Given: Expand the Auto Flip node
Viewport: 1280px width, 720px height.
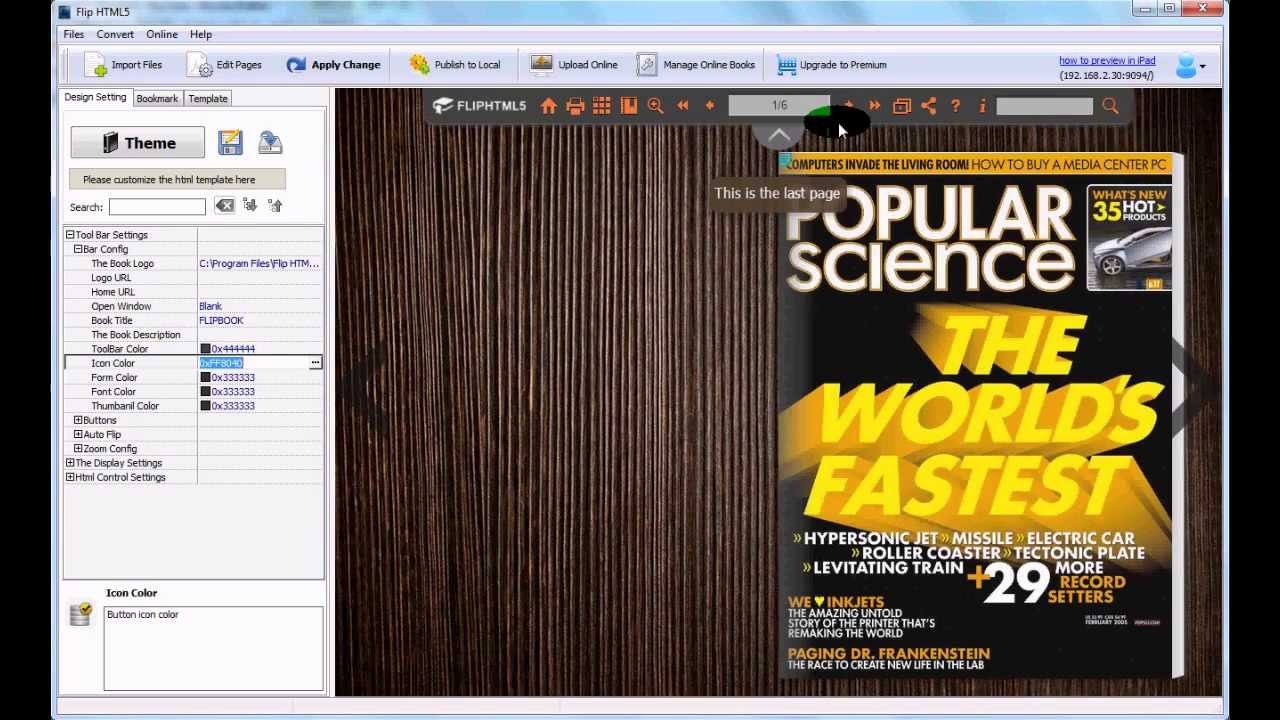Looking at the screenshot, I should 78,434.
